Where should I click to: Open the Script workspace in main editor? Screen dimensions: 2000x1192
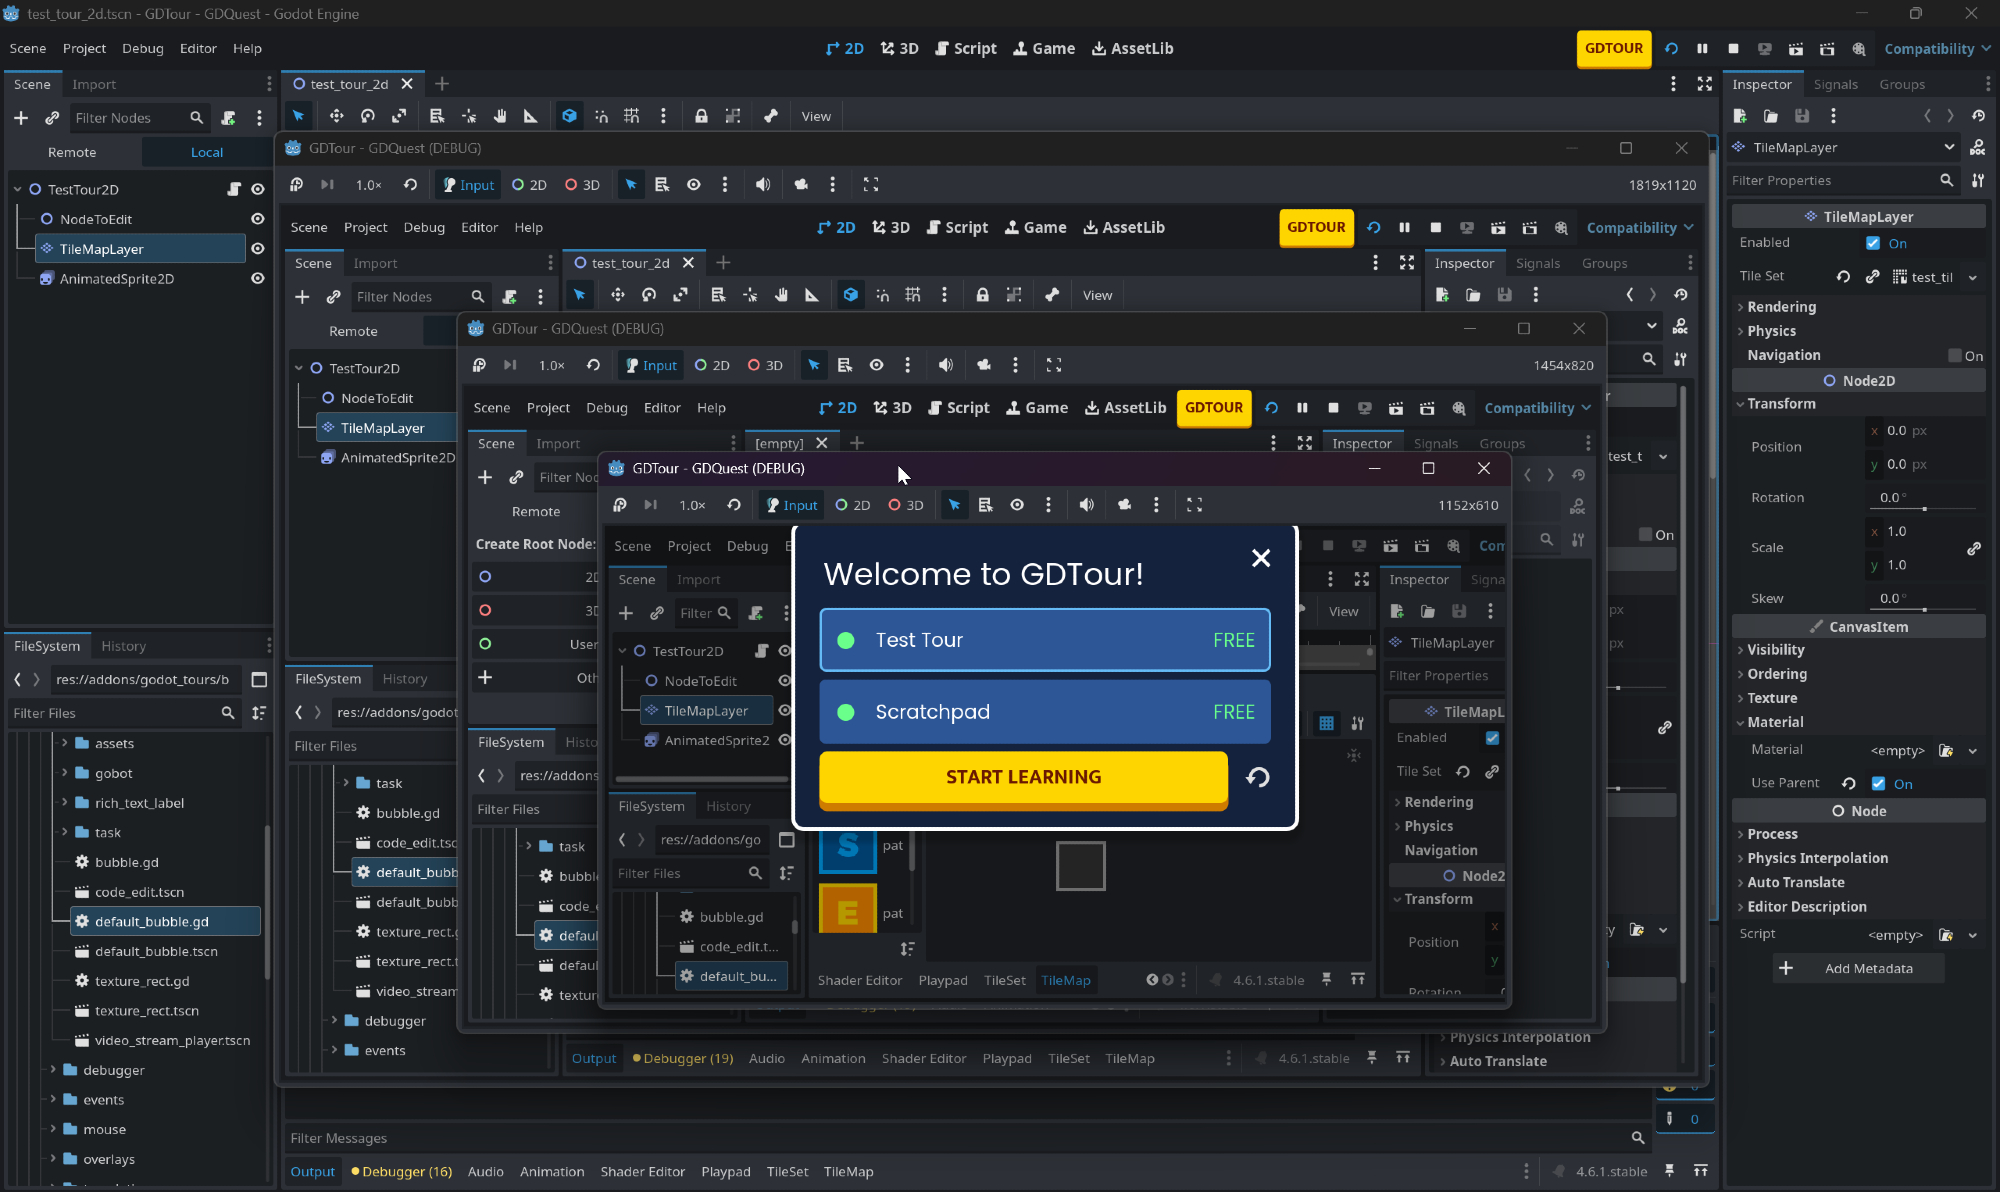coord(965,48)
